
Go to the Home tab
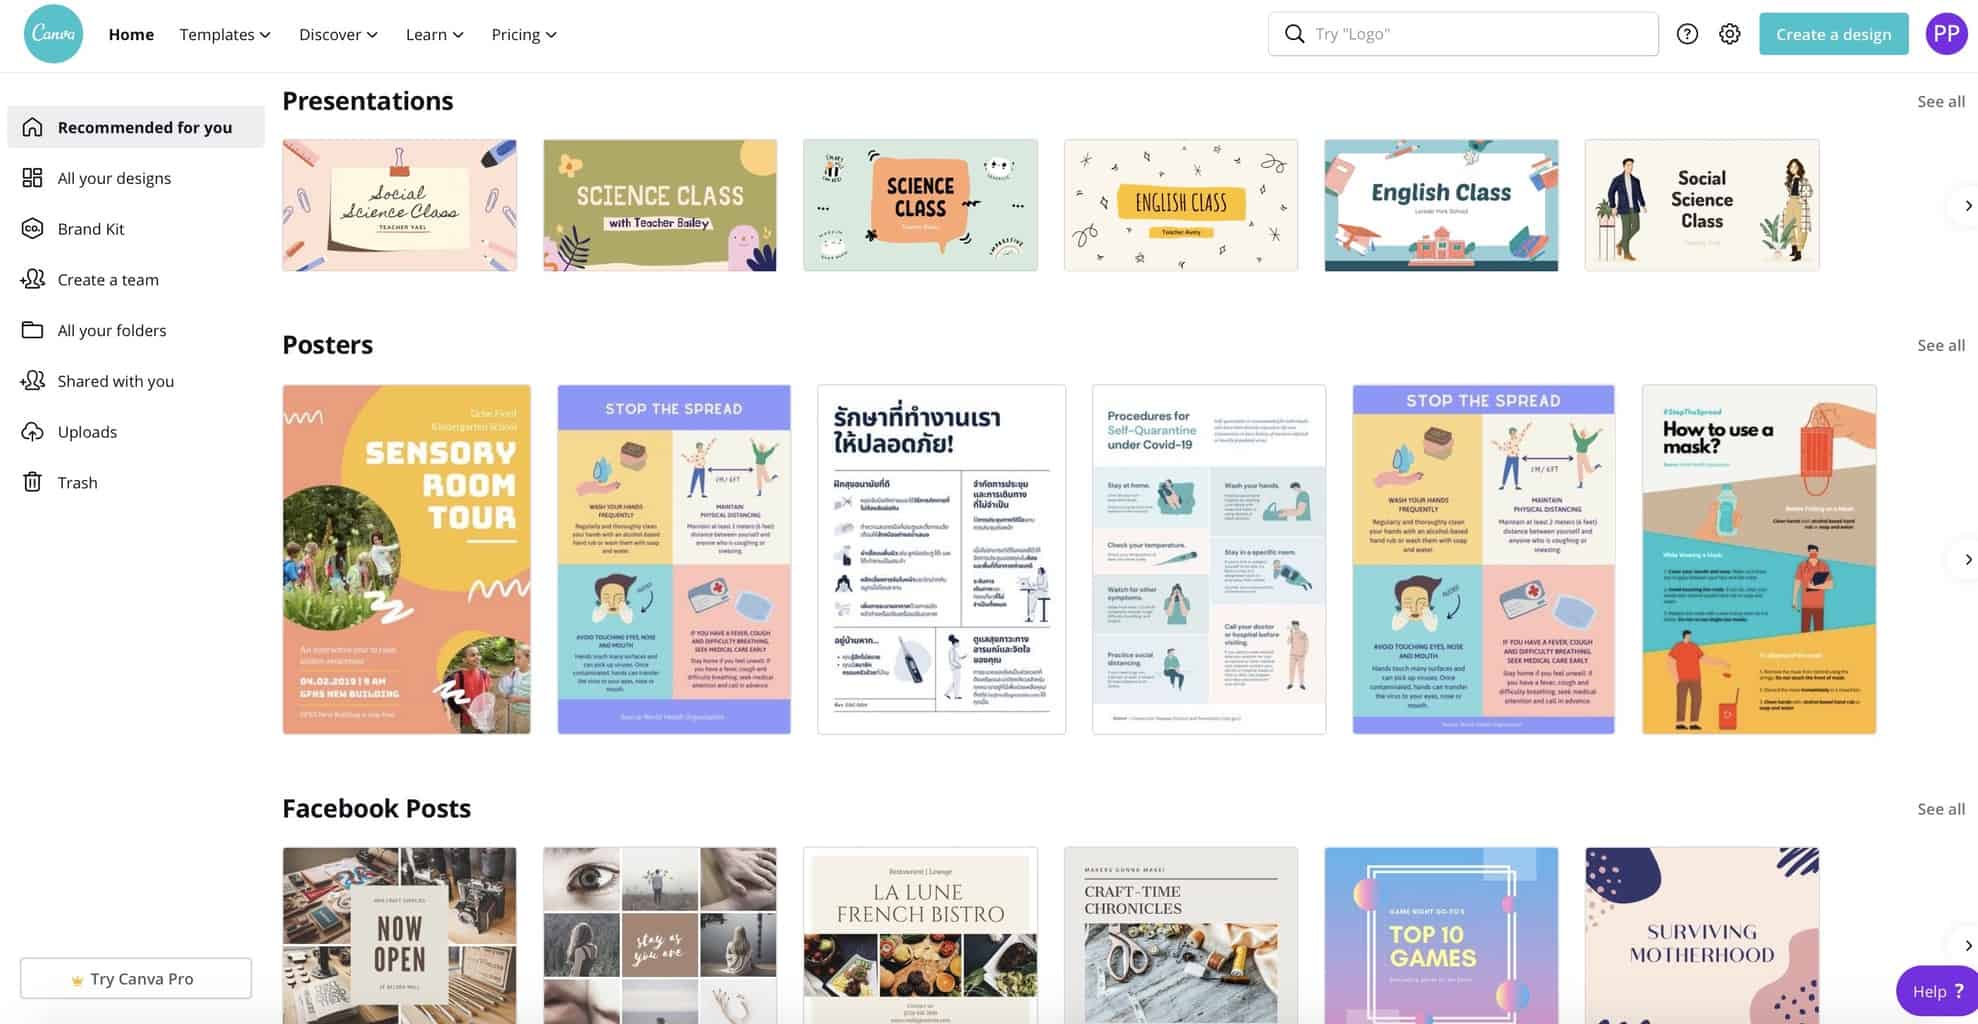pos(131,34)
